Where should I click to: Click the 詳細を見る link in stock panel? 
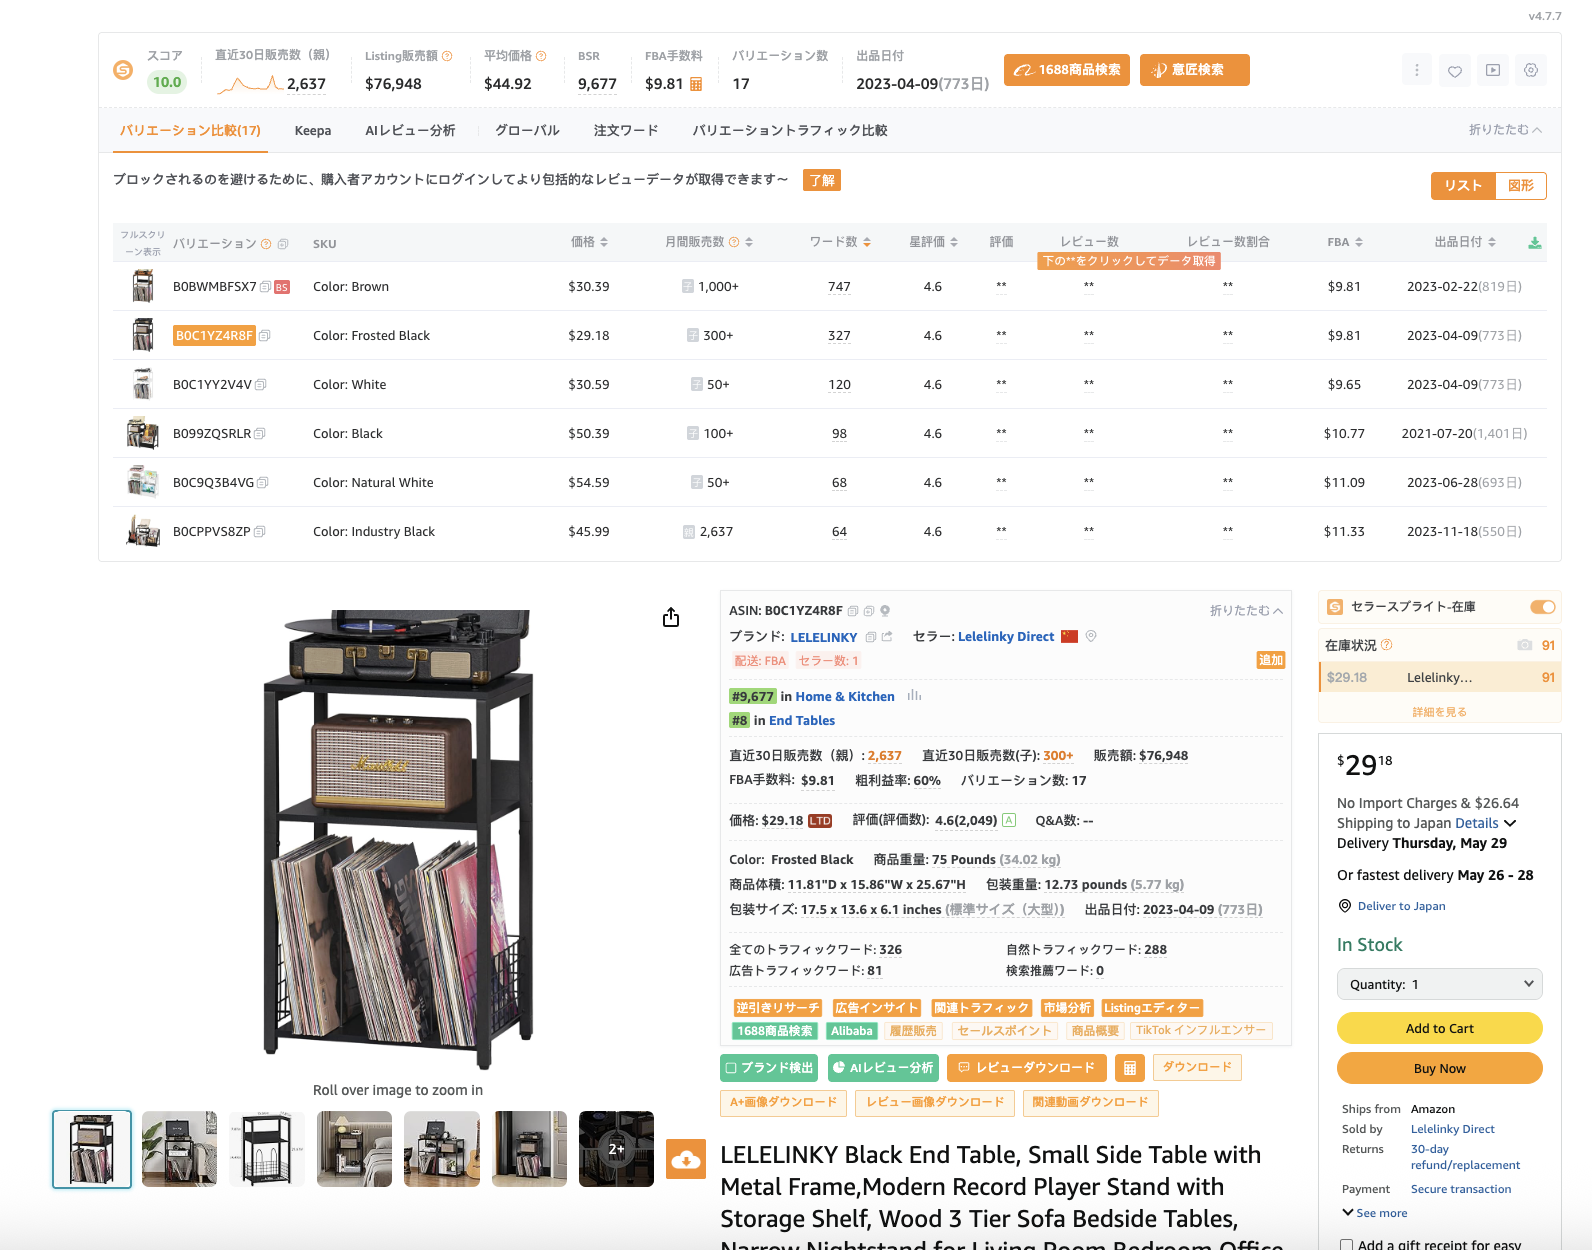(1439, 712)
